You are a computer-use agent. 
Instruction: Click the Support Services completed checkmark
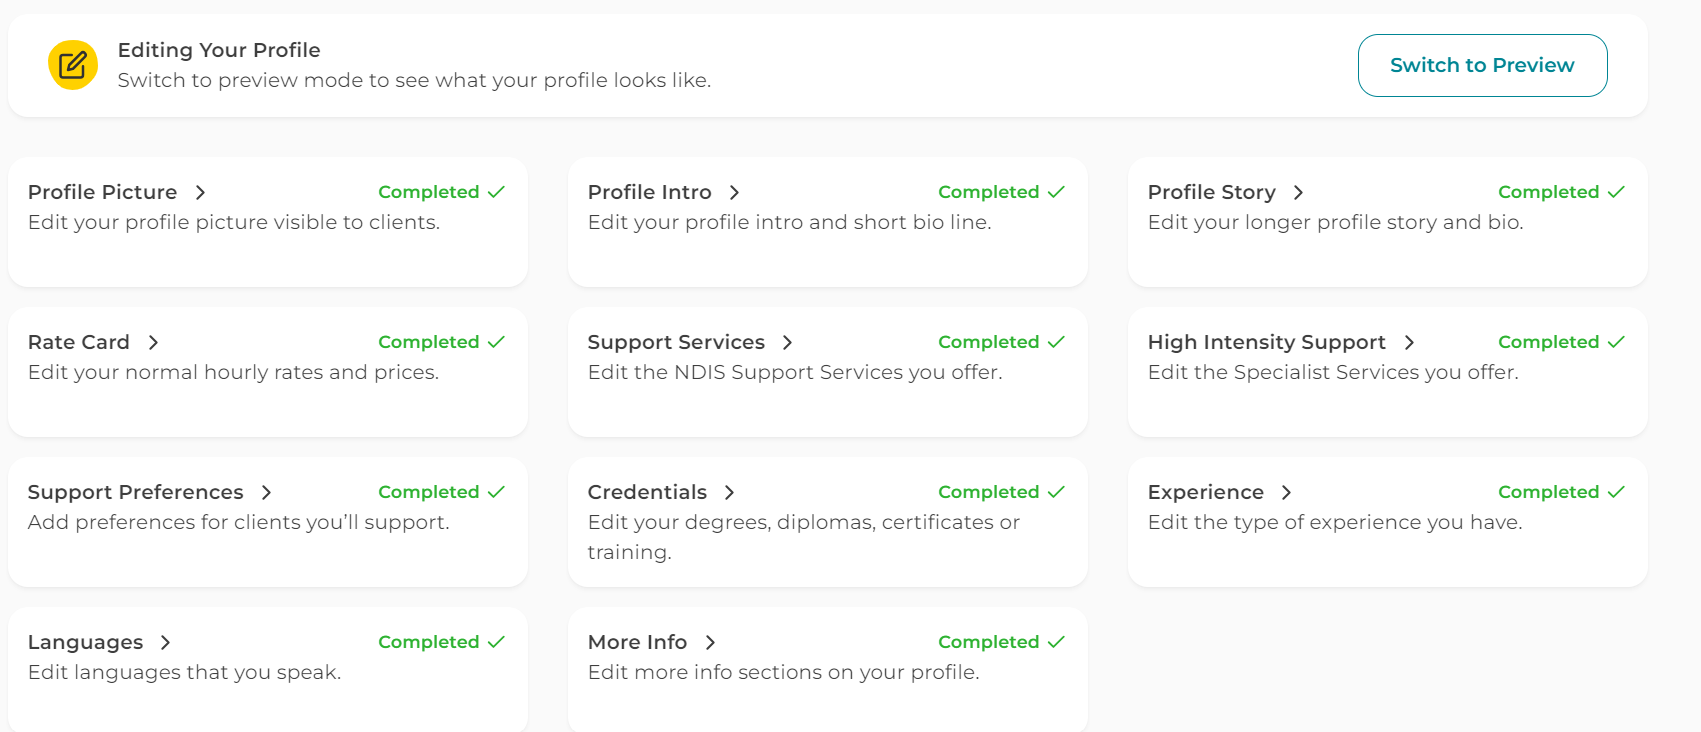point(1056,342)
